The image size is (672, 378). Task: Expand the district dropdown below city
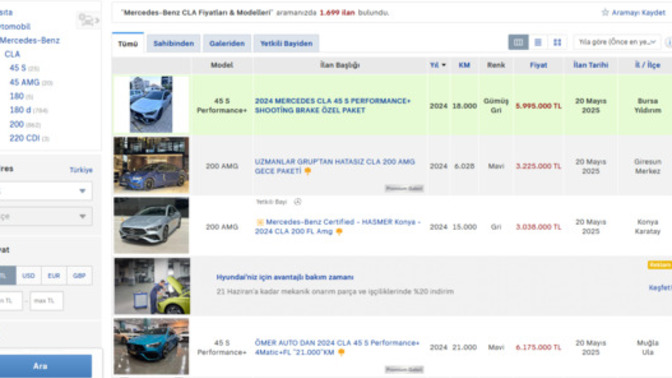[x=45, y=216]
